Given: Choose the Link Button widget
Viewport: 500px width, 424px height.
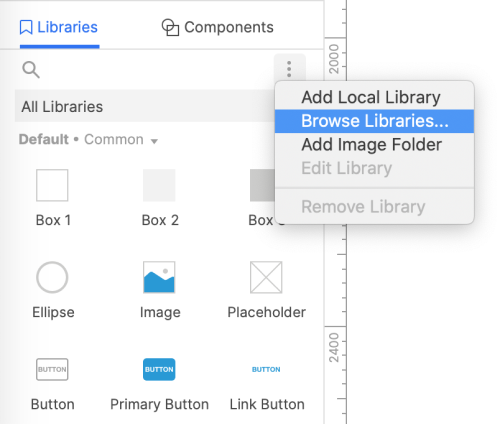Looking at the screenshot, I should [266, 369].
